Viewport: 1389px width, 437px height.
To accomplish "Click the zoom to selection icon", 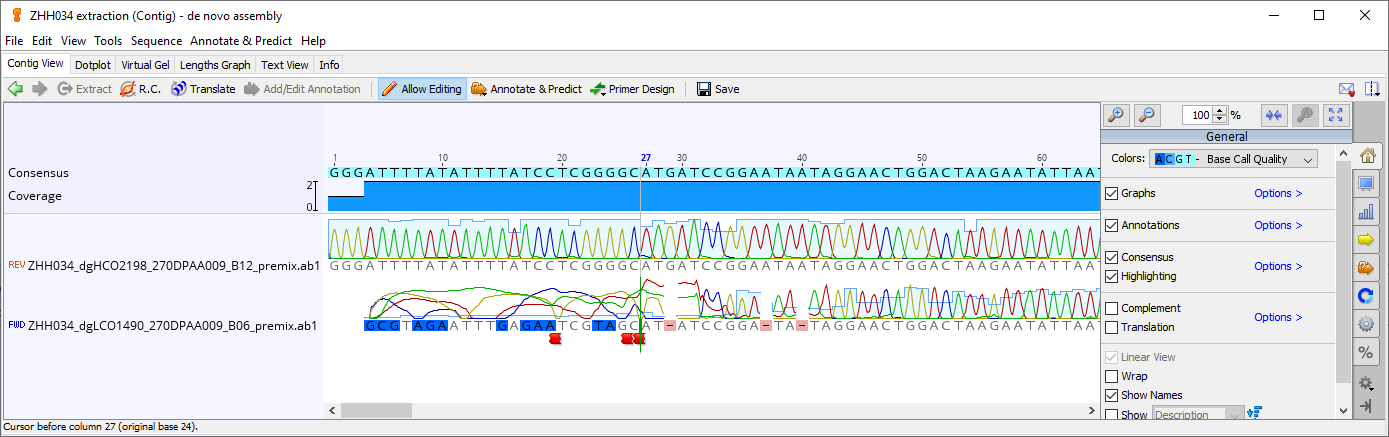I will 1305,115.
